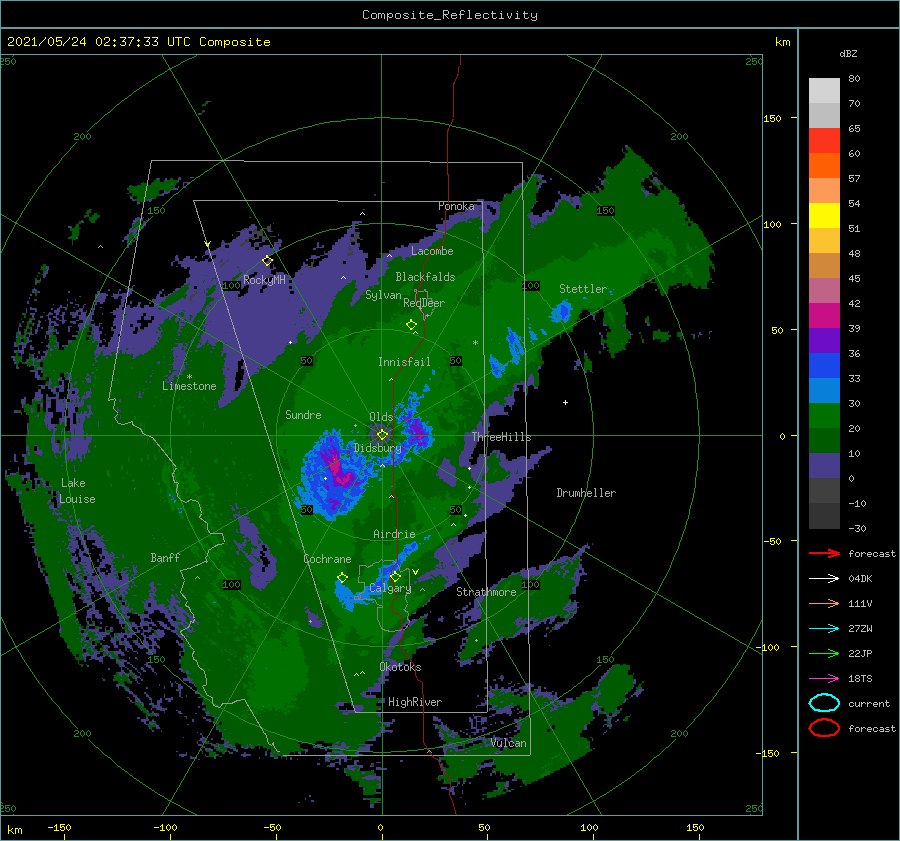
Task: Click the white 04DK arrow in legend
Action: 824,579
